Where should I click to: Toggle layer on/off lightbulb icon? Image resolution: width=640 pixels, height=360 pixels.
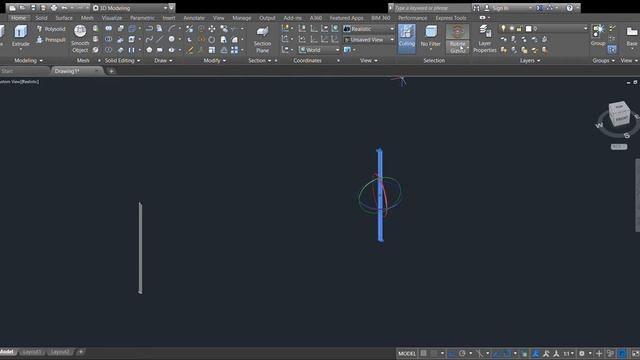(503, 28)
